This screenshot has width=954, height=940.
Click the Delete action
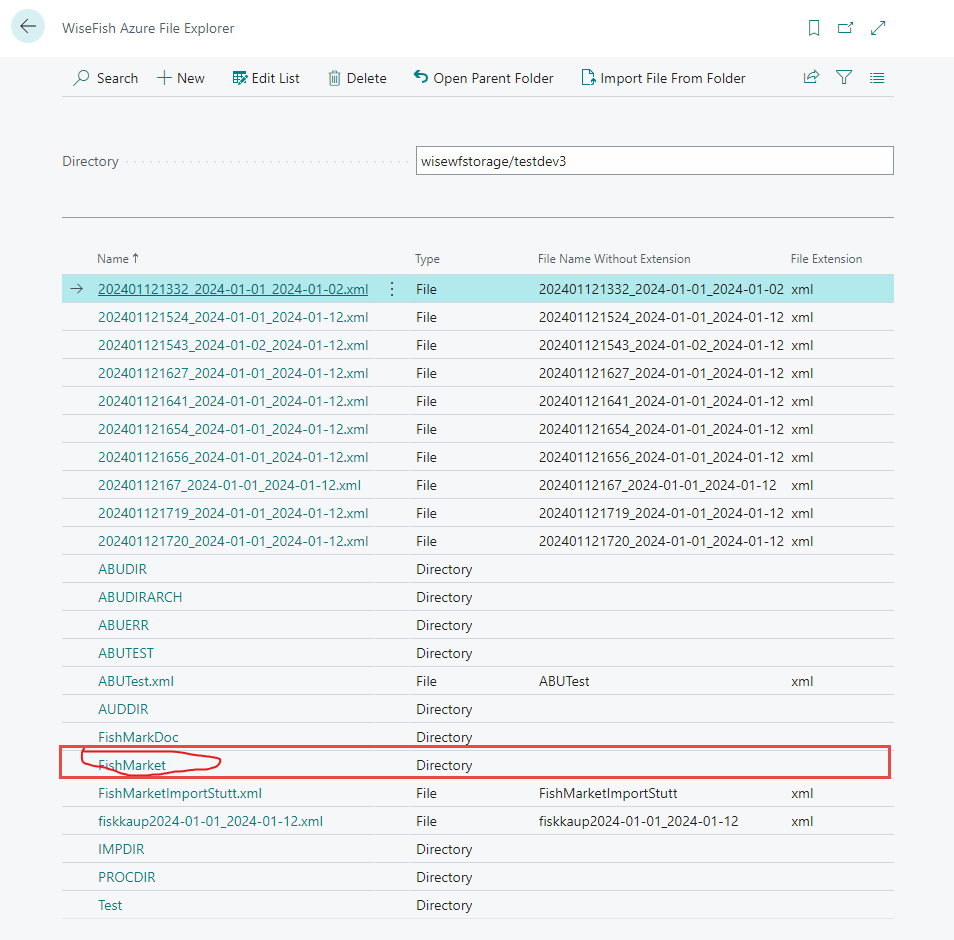357,78
